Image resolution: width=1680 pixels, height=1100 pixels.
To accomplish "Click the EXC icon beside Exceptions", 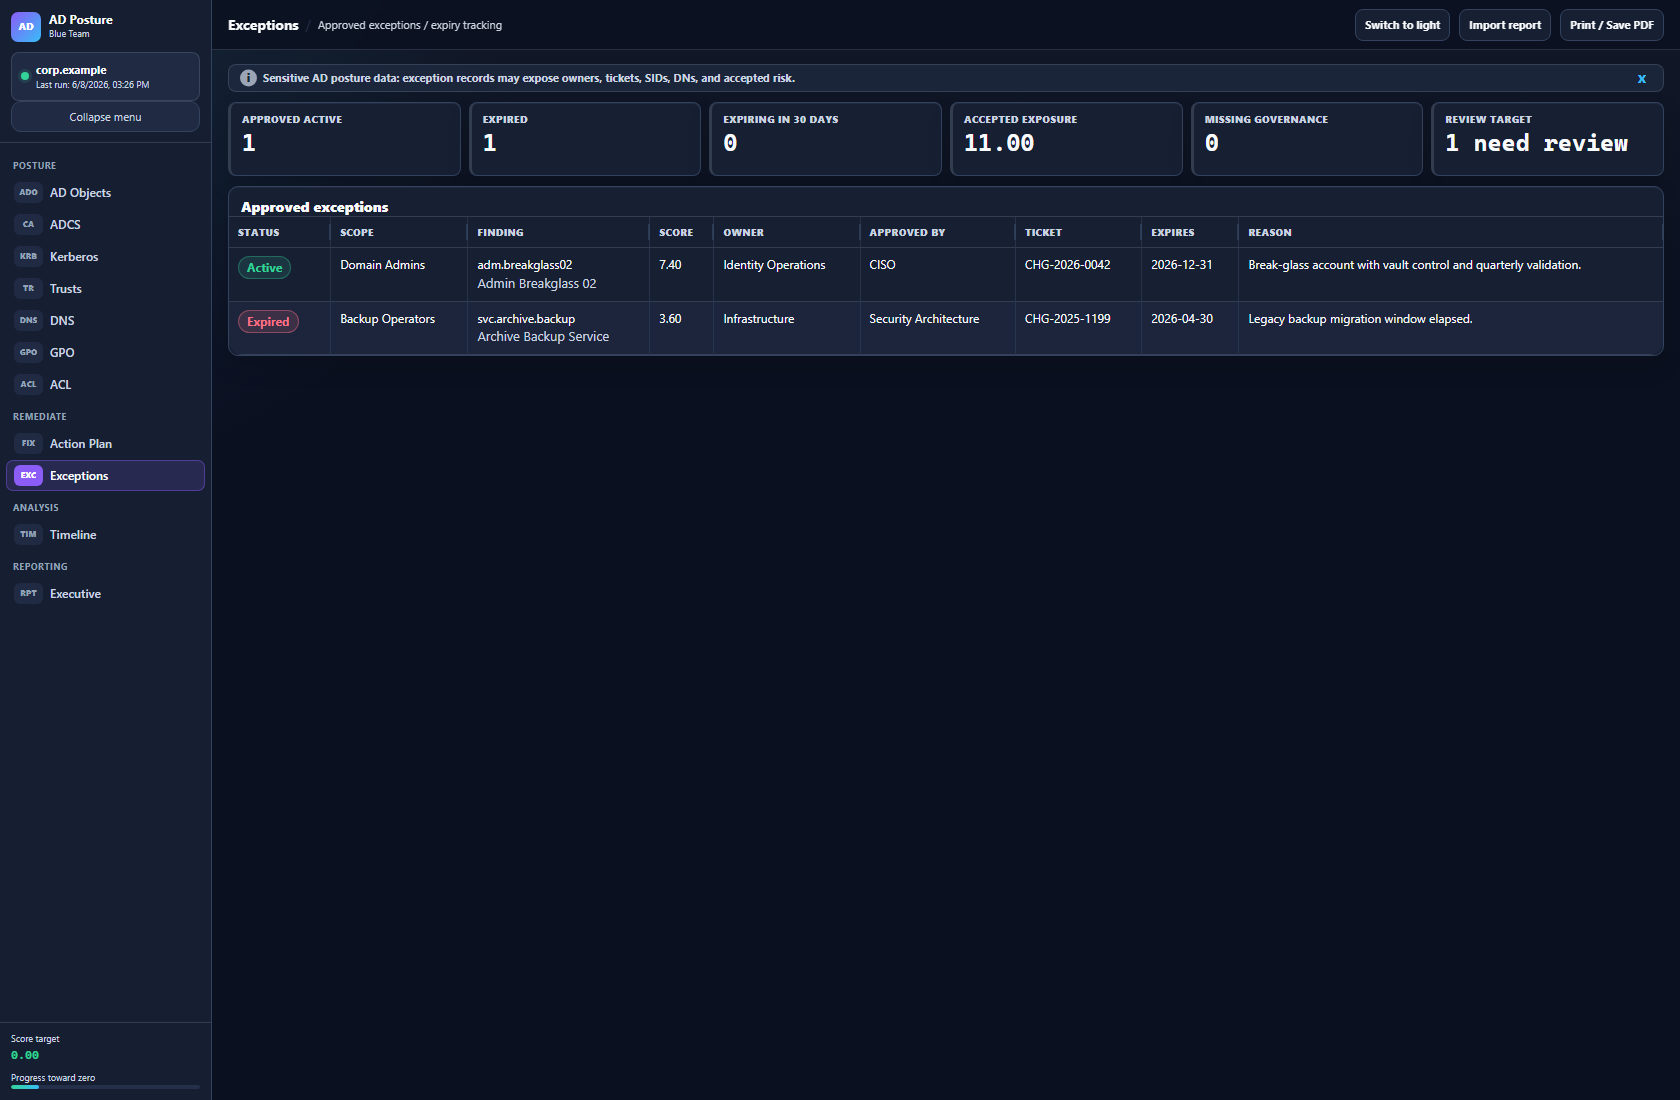I will [x=28, y=476].
